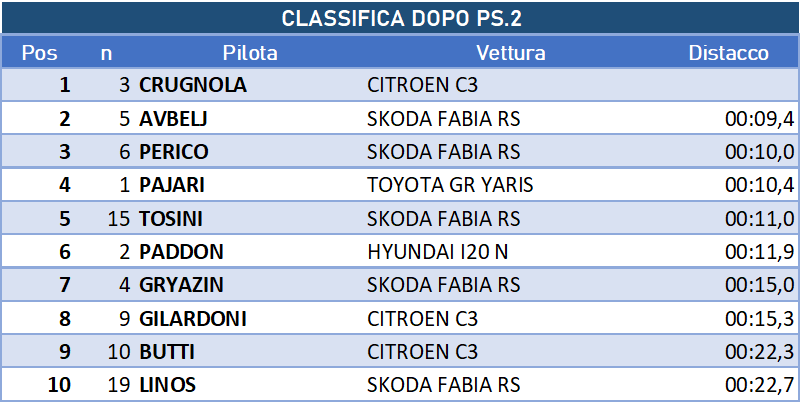Click the GILARDONI driver name

193,319
